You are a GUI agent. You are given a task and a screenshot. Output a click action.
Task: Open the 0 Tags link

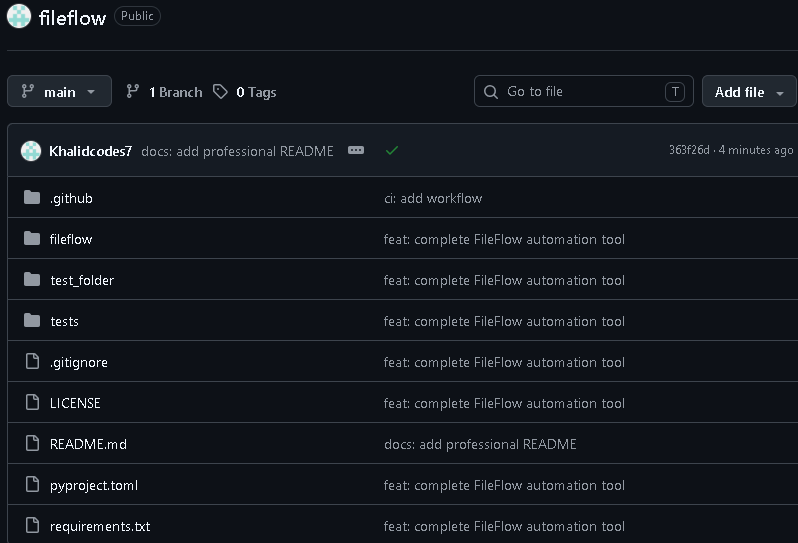click(245, 92)
